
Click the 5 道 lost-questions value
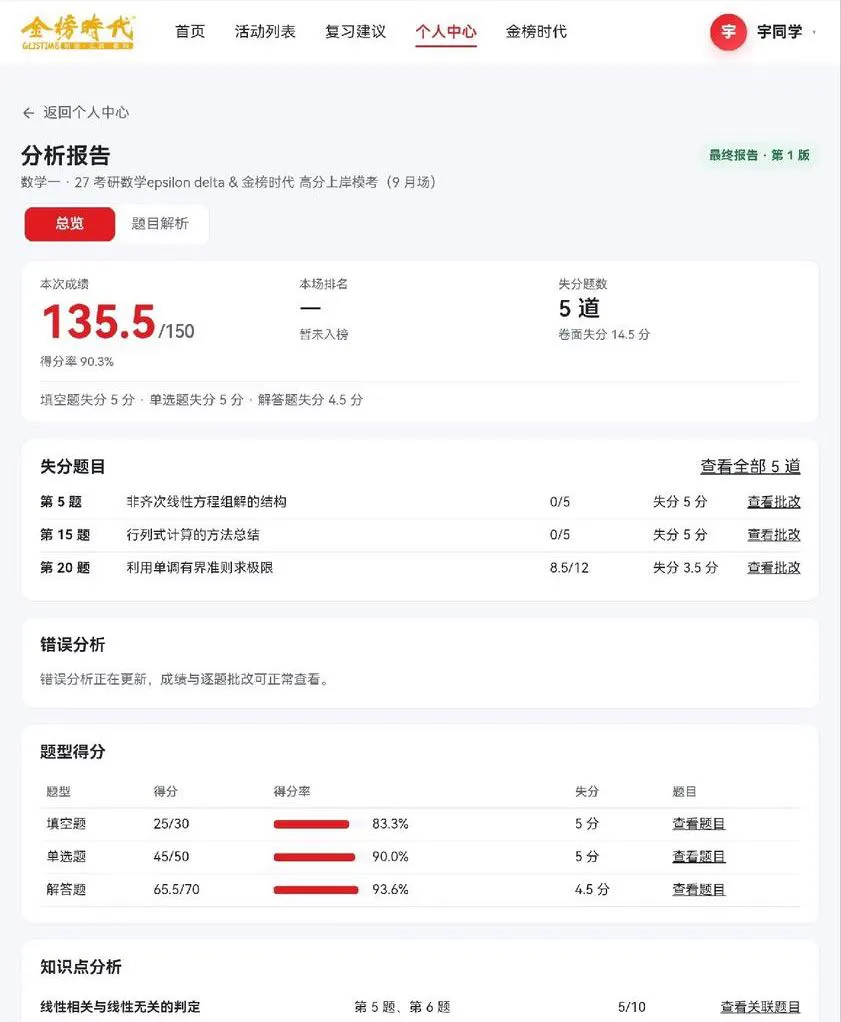coord(579,308)
